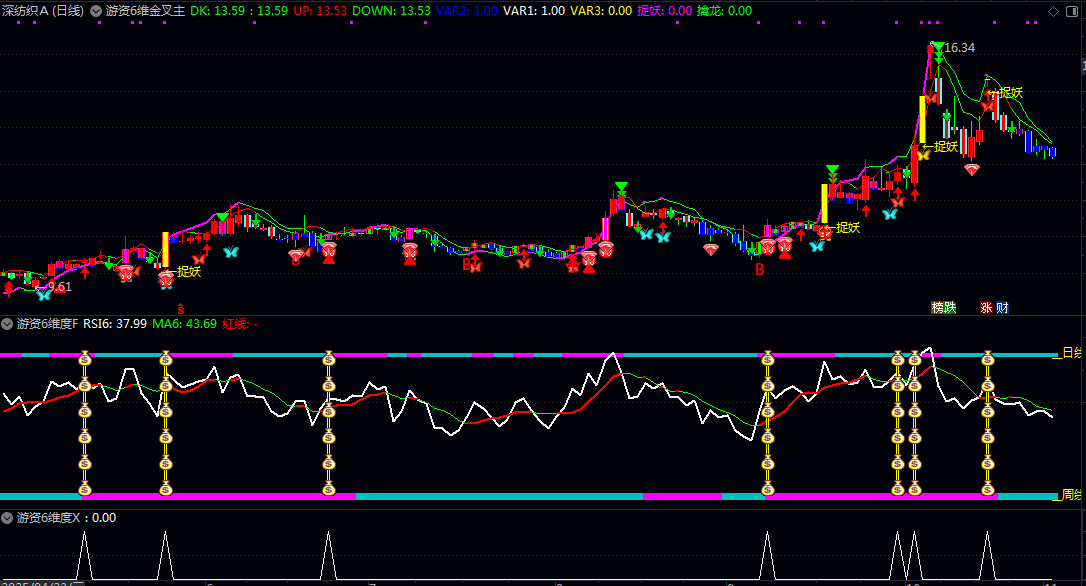Click the 深纺织A (日线) stock title
Screen dimensions: 1086x586
(43, 11)
